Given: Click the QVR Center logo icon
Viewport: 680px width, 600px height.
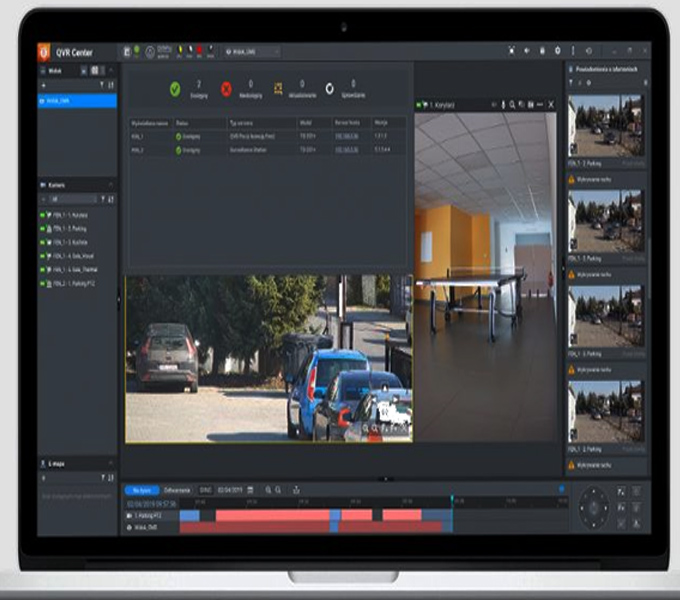Looking at the screenshot, I should (x=44, y=51).
